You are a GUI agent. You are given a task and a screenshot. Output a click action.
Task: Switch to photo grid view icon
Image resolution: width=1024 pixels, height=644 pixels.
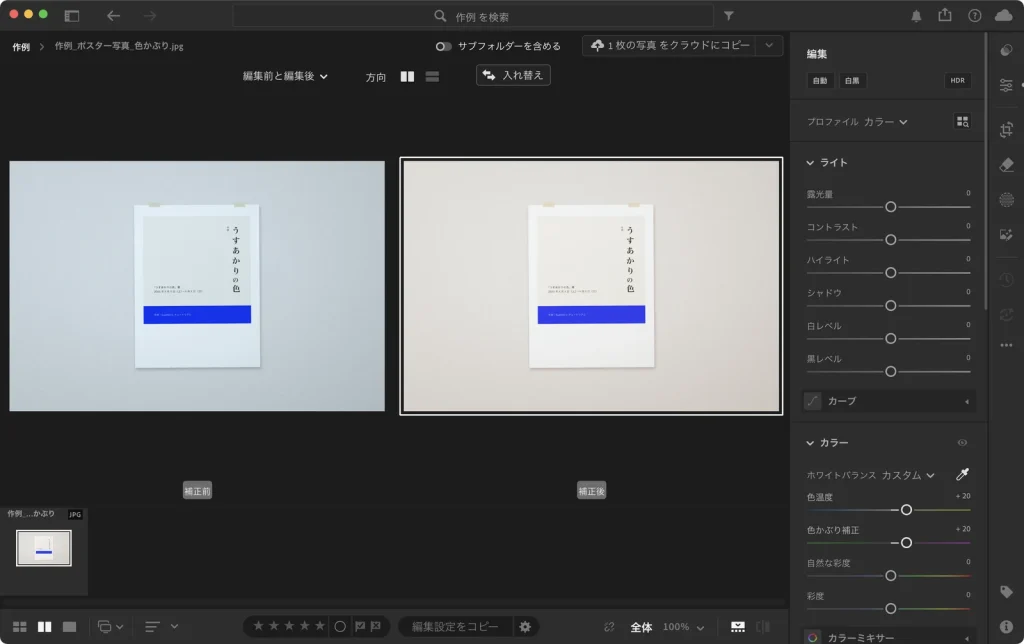pos(20,627)
